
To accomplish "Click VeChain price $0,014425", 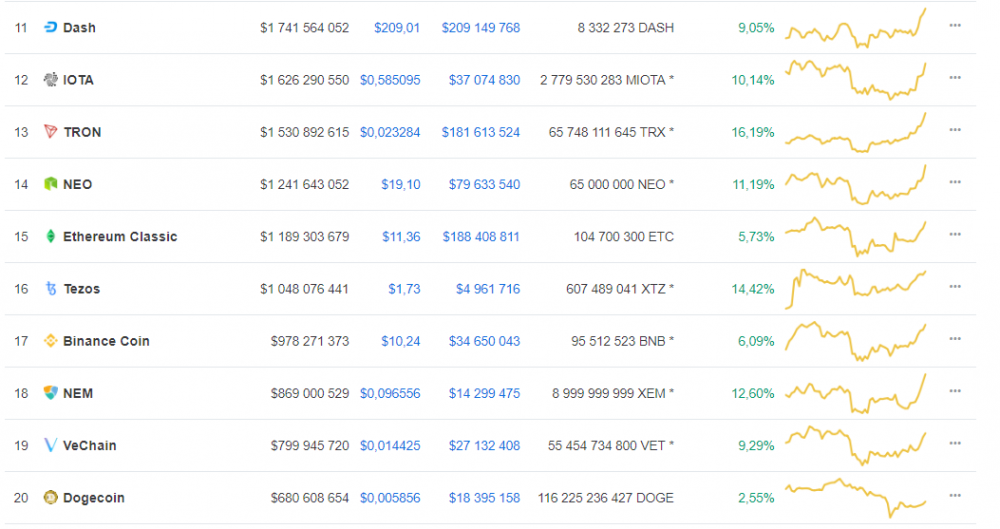I will (x=390, y=445).
